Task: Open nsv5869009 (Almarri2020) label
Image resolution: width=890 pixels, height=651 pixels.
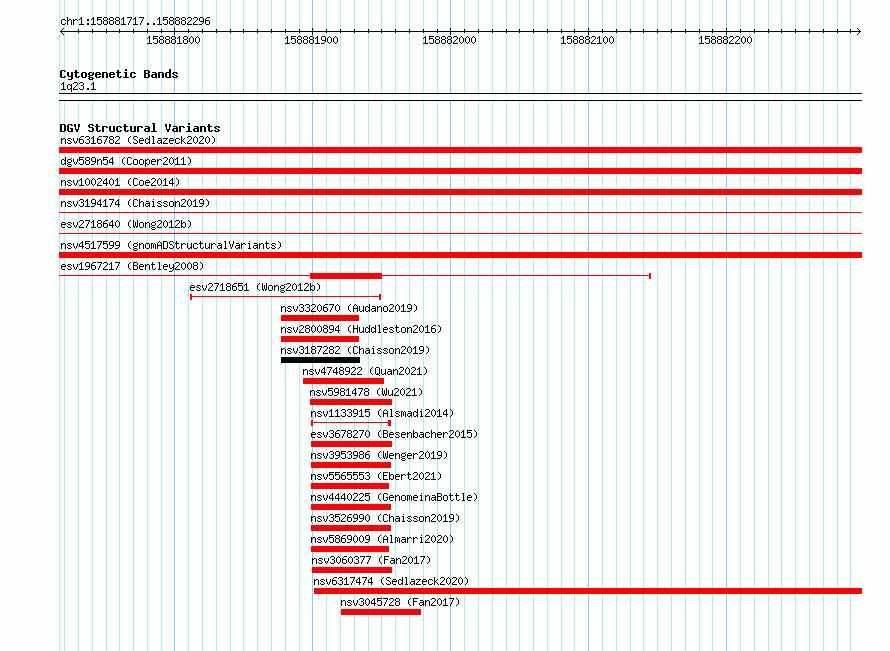Action: [x=382, y=539]
